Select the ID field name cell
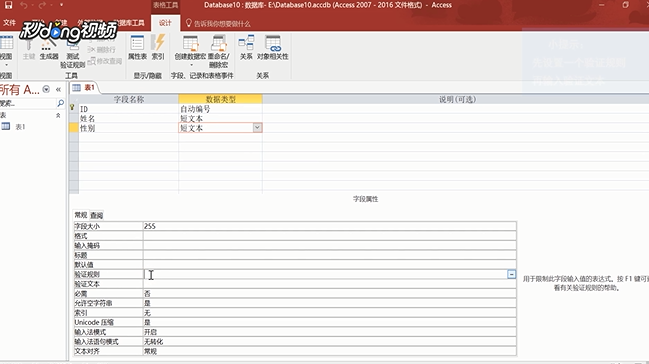Image resolution: width=649 pixels, height=364 pixels. [x=129, y=109]
